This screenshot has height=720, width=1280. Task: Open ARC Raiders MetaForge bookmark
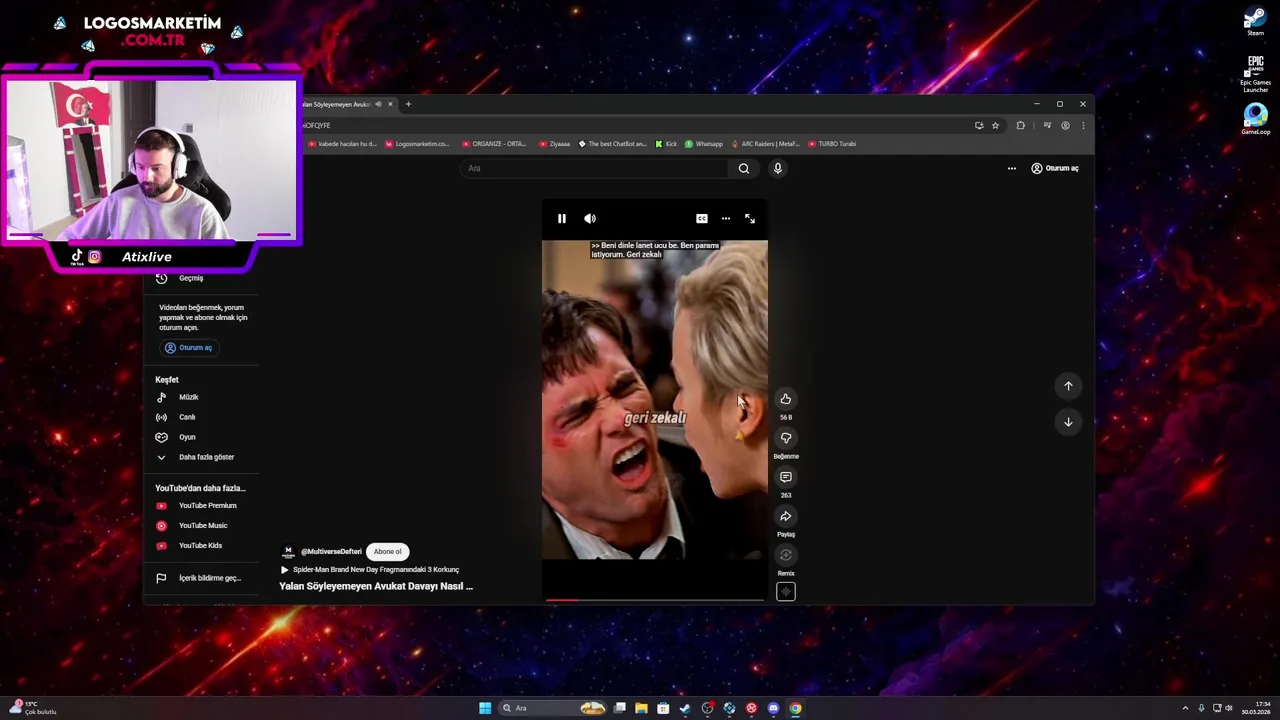765,144
